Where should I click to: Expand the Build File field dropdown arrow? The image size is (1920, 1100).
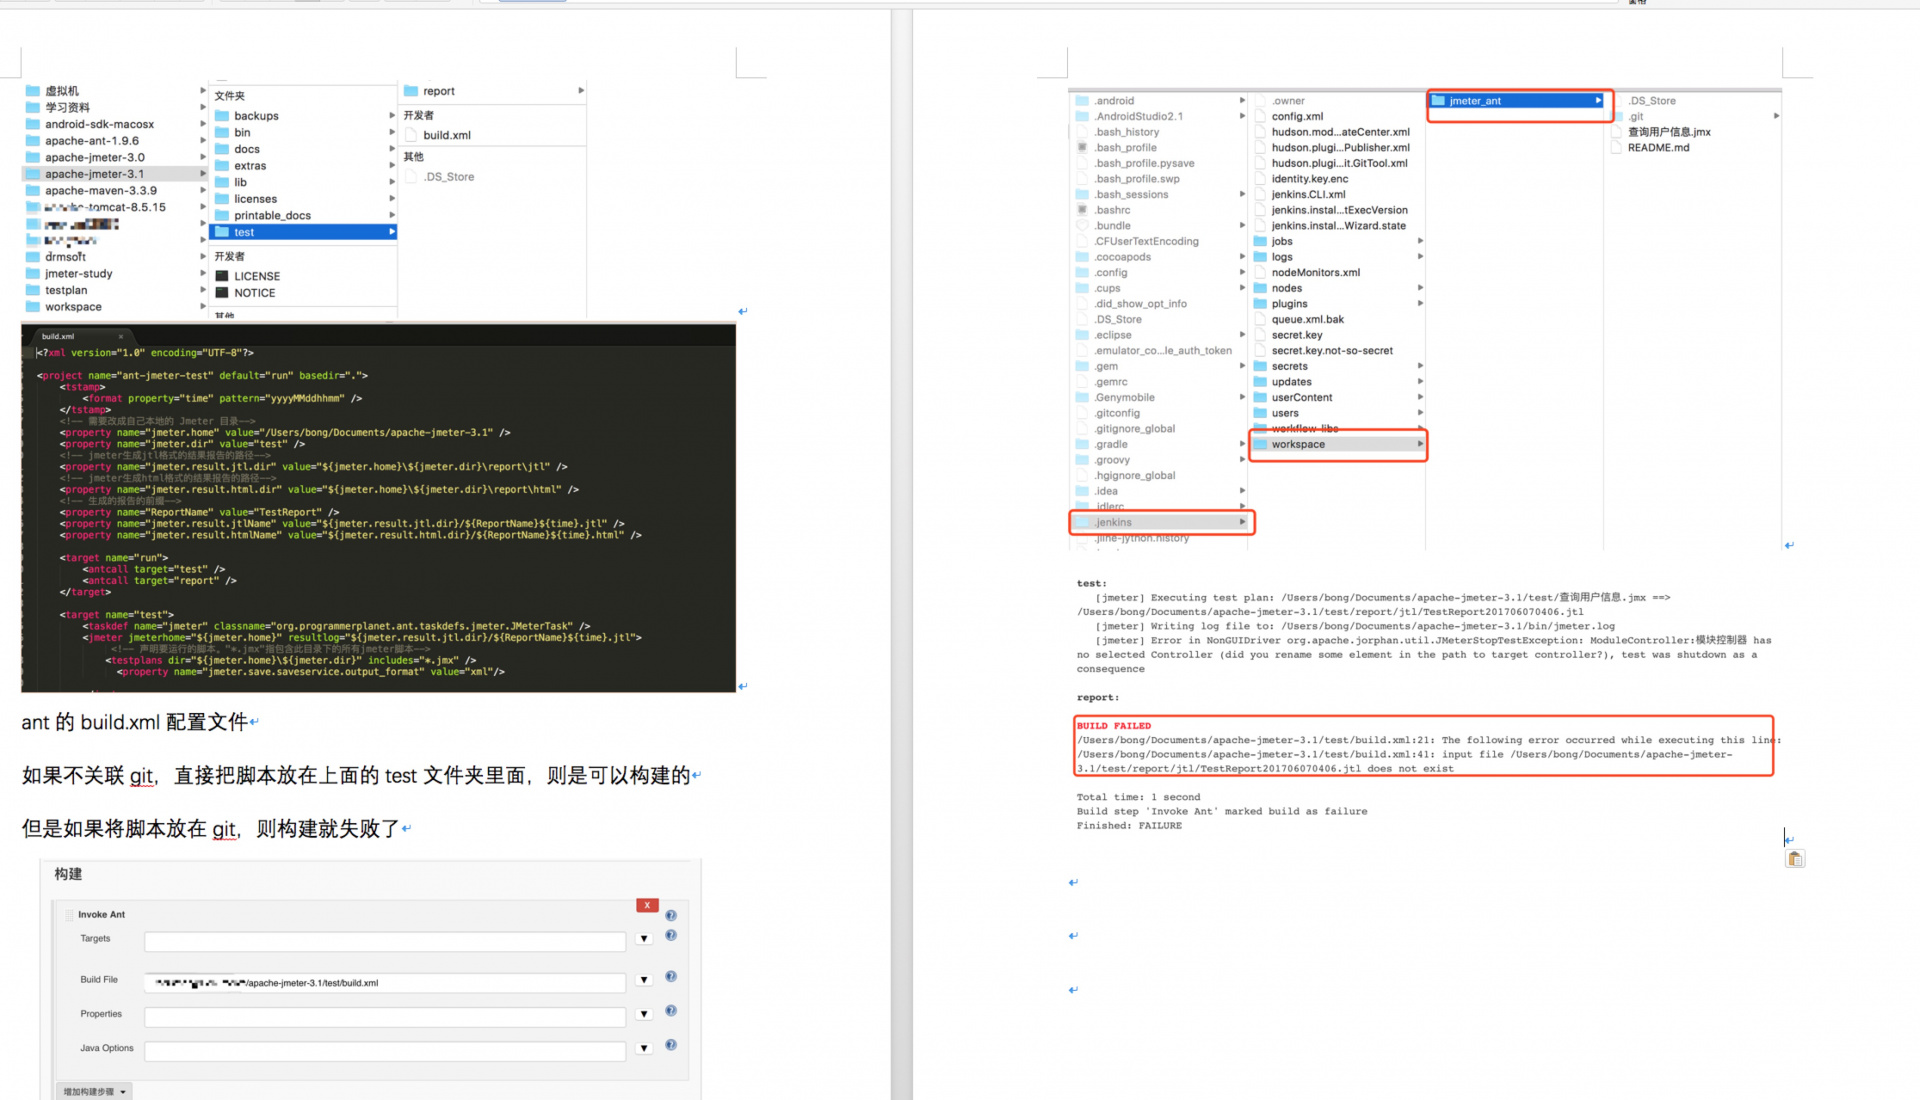click(x=644, y=980)
